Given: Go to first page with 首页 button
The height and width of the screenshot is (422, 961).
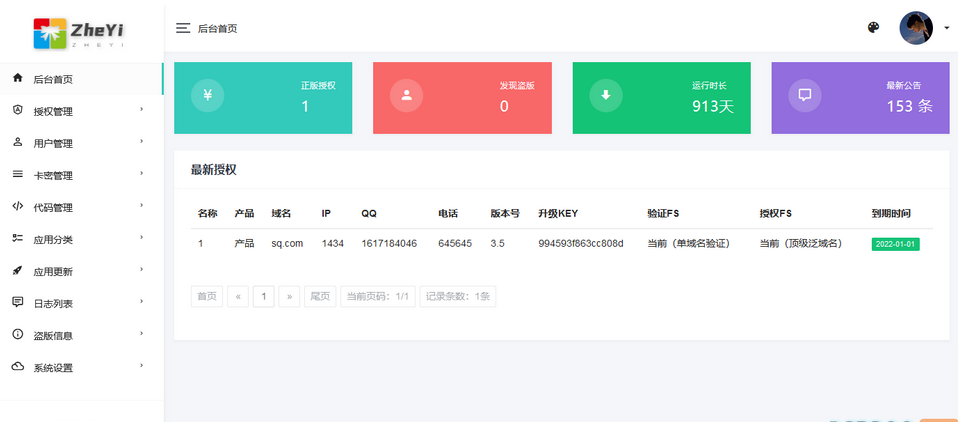Looking at the screenshot, I should click(x=207, y=296).
